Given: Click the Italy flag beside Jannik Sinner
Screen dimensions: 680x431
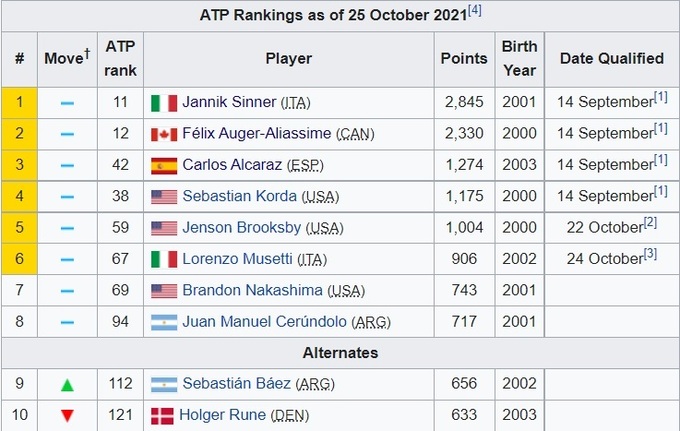Looking at the screenshot, I should (164, 102).
